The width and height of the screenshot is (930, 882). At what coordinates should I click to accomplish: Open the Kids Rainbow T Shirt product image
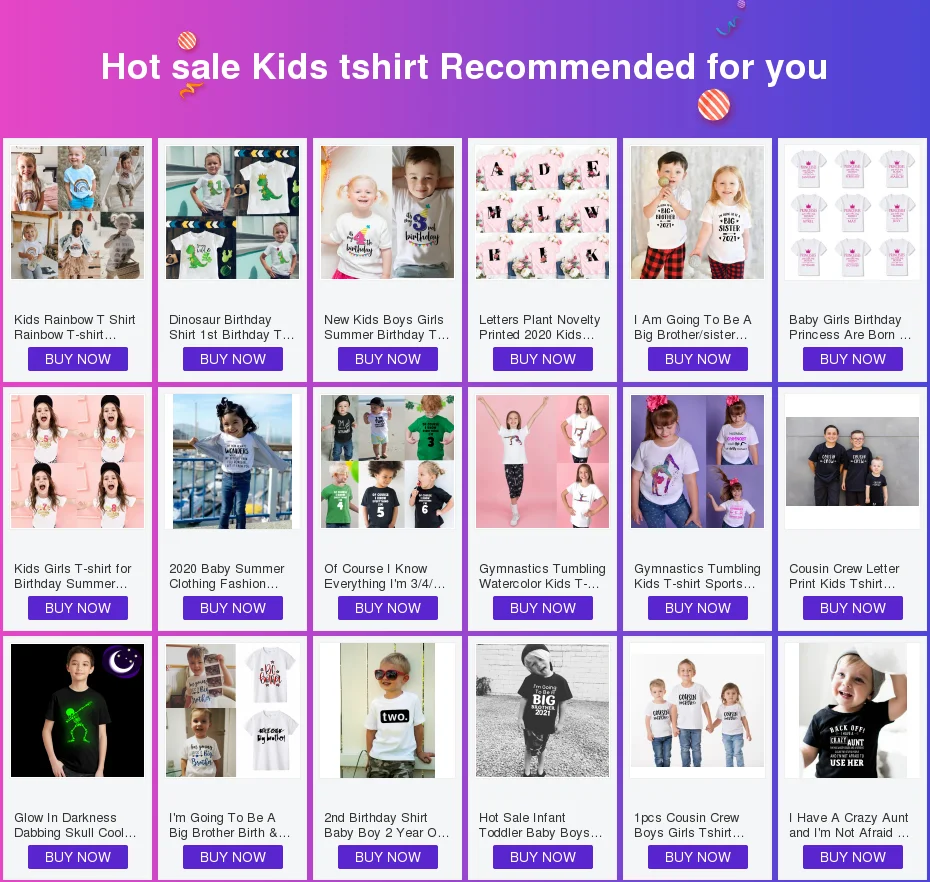(77, 212)
